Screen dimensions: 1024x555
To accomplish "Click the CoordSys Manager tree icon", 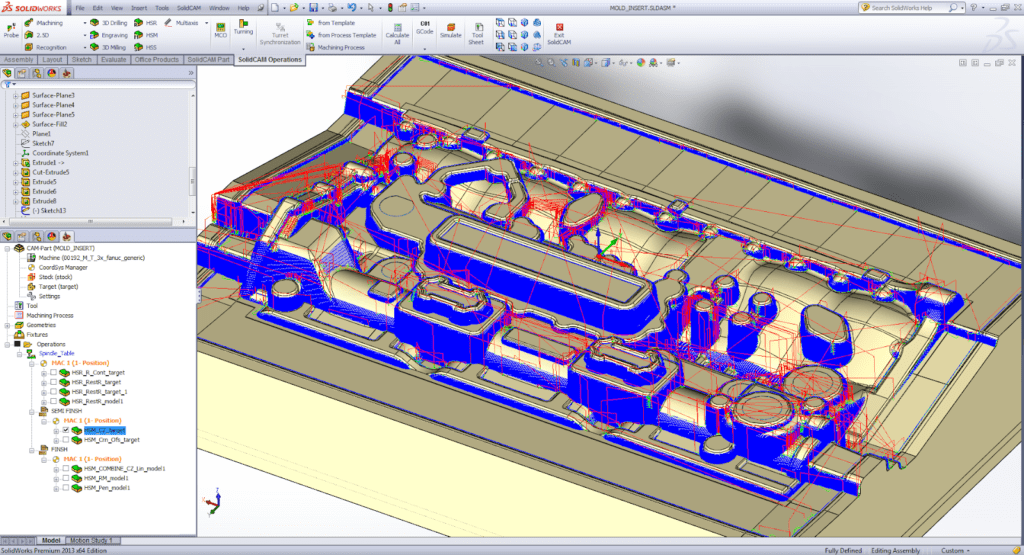I will (x=32, y=267).
